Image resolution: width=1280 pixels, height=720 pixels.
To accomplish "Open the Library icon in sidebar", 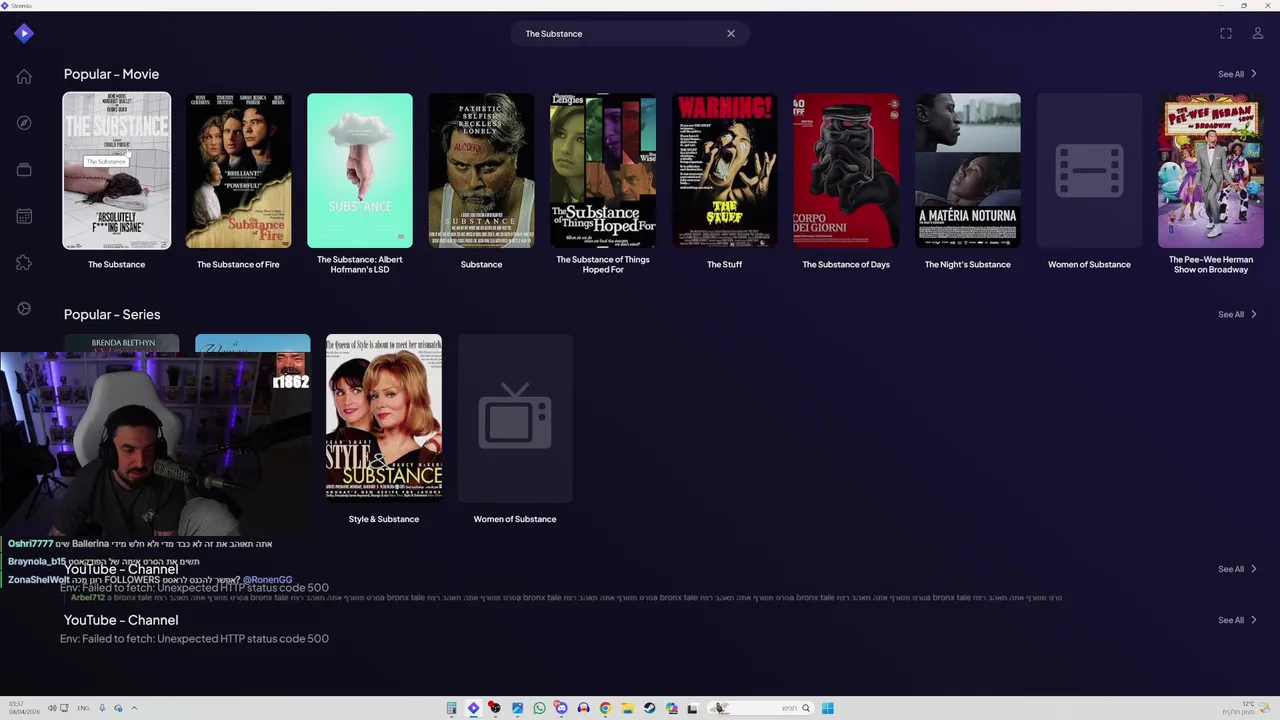I will [x=24, y=170].
